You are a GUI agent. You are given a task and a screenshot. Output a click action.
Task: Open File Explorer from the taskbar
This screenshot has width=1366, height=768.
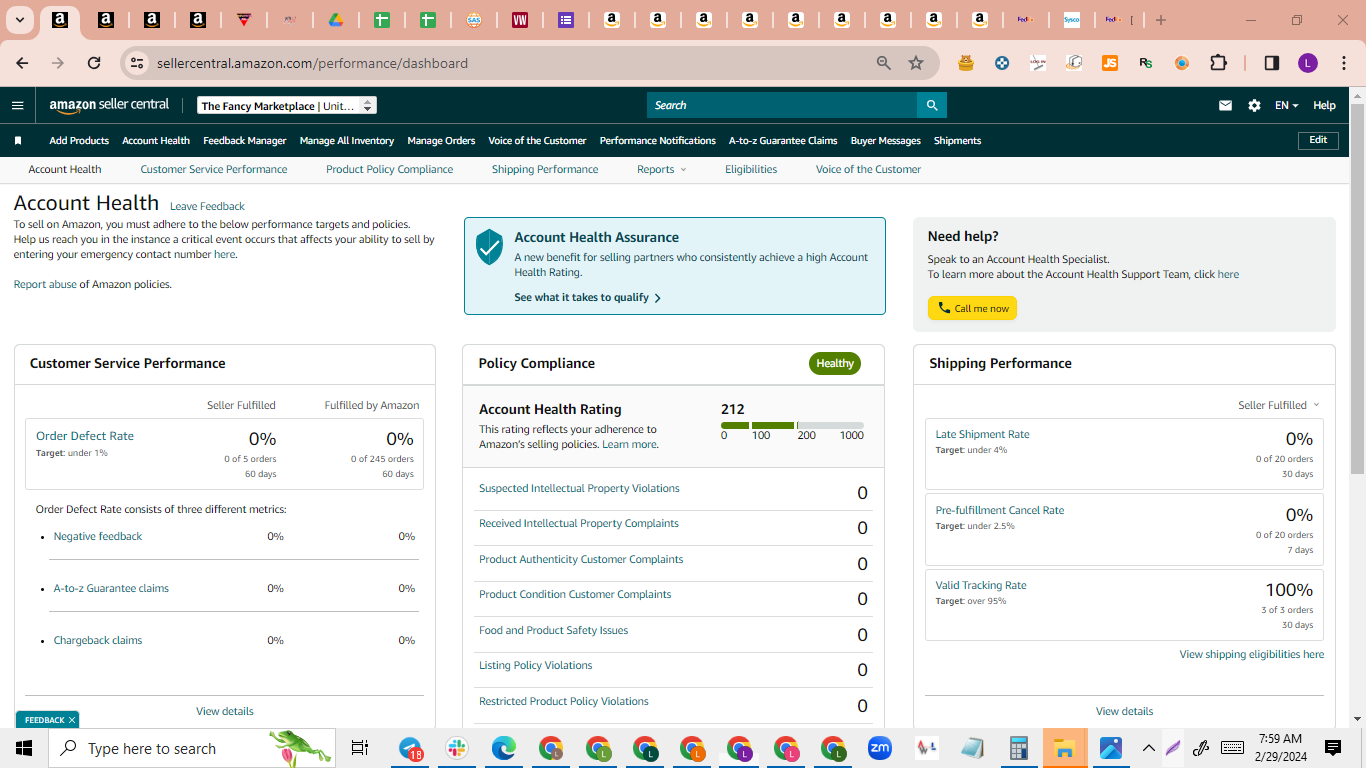(x=1065, y=748)
